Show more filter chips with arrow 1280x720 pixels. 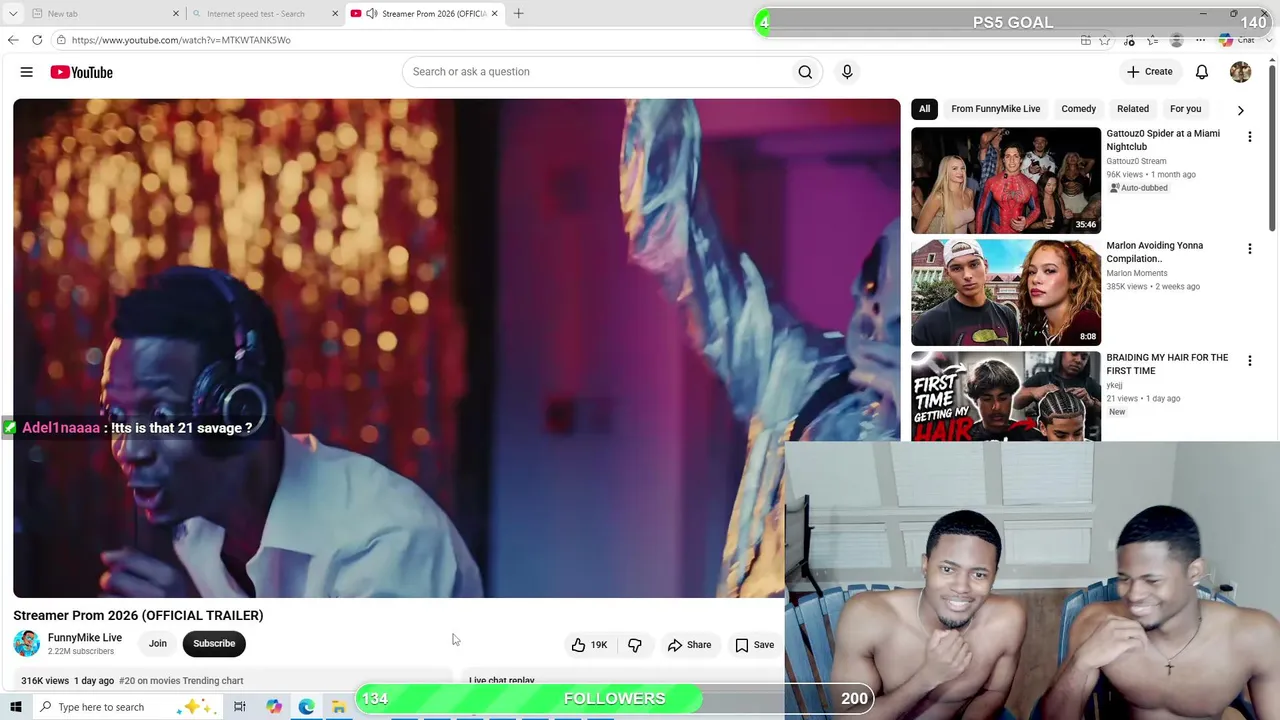point(1240,110)
